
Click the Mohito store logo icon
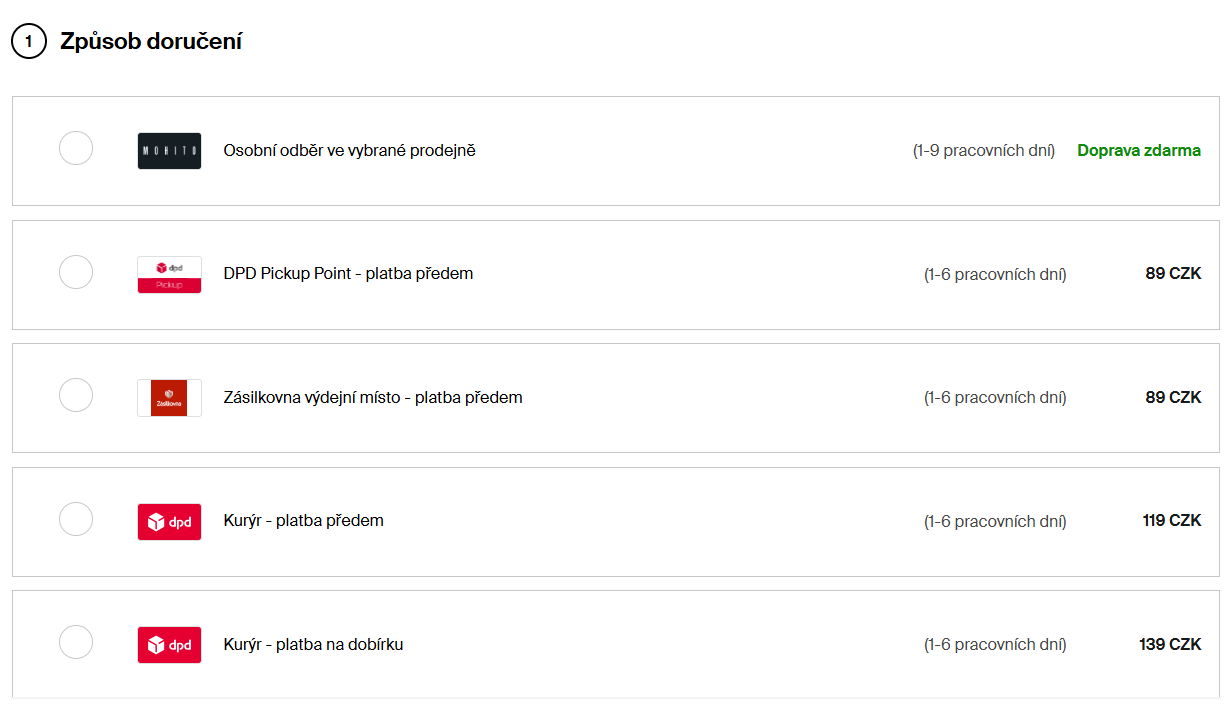pos(169,151)
